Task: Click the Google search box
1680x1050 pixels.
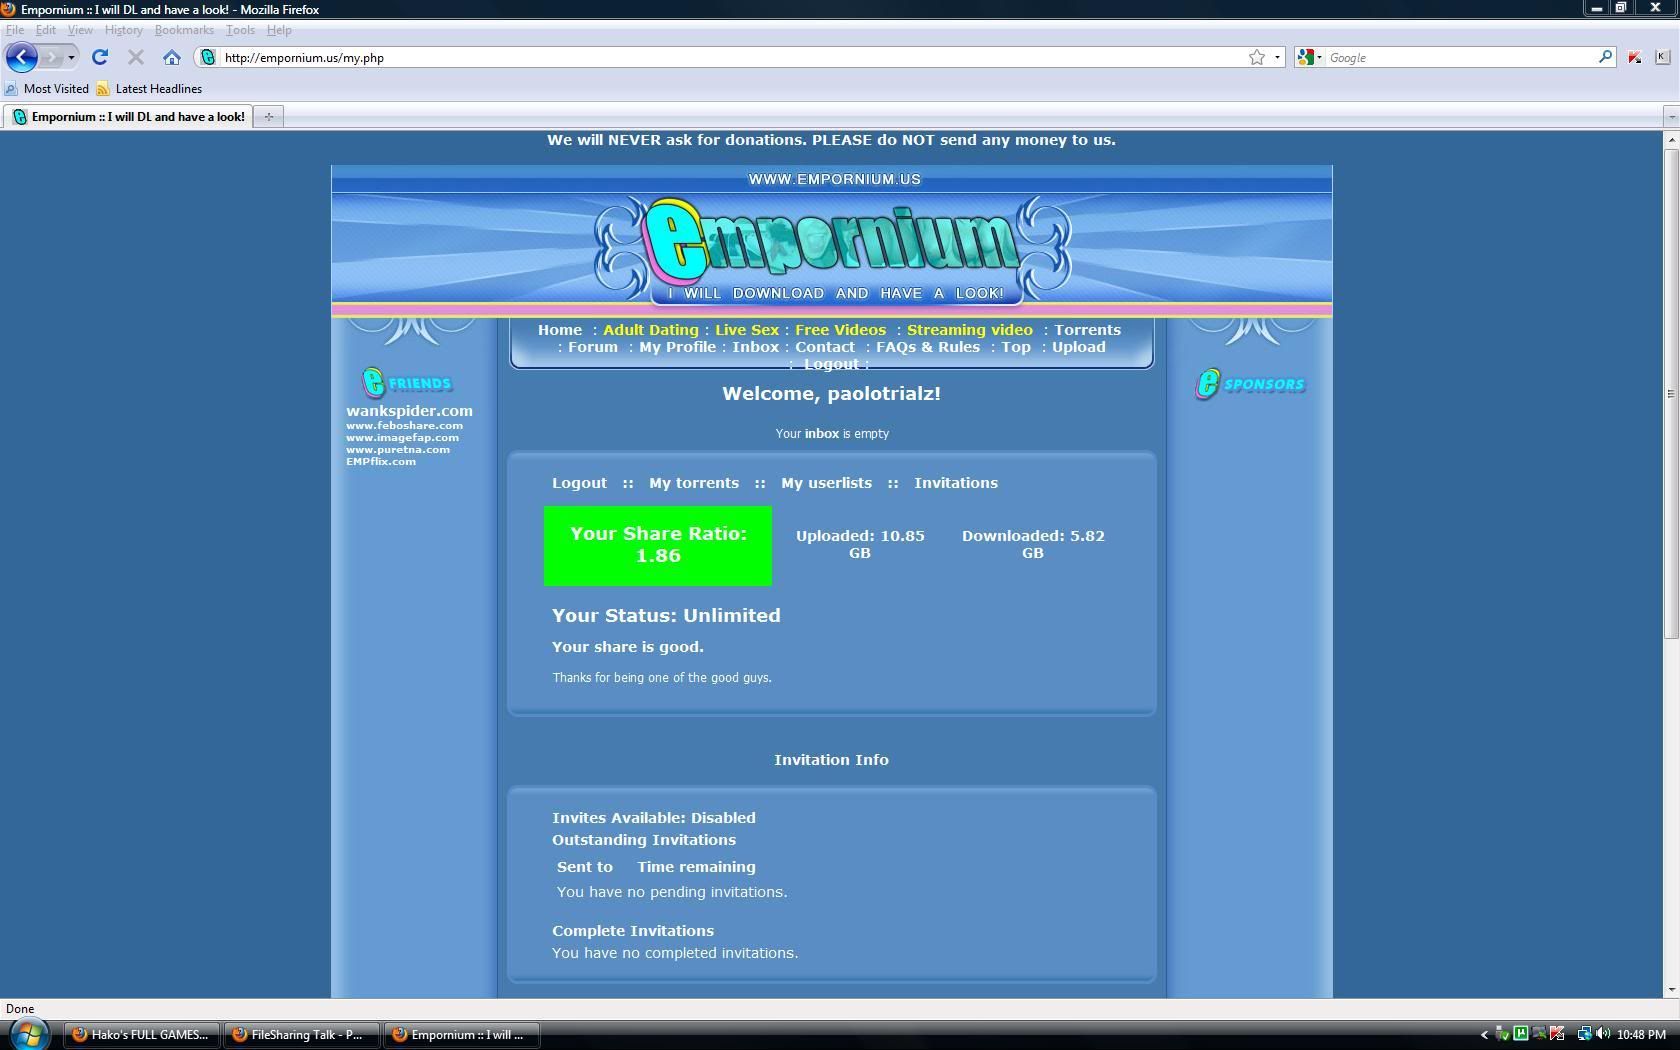Action: (x=1460, y=58)
